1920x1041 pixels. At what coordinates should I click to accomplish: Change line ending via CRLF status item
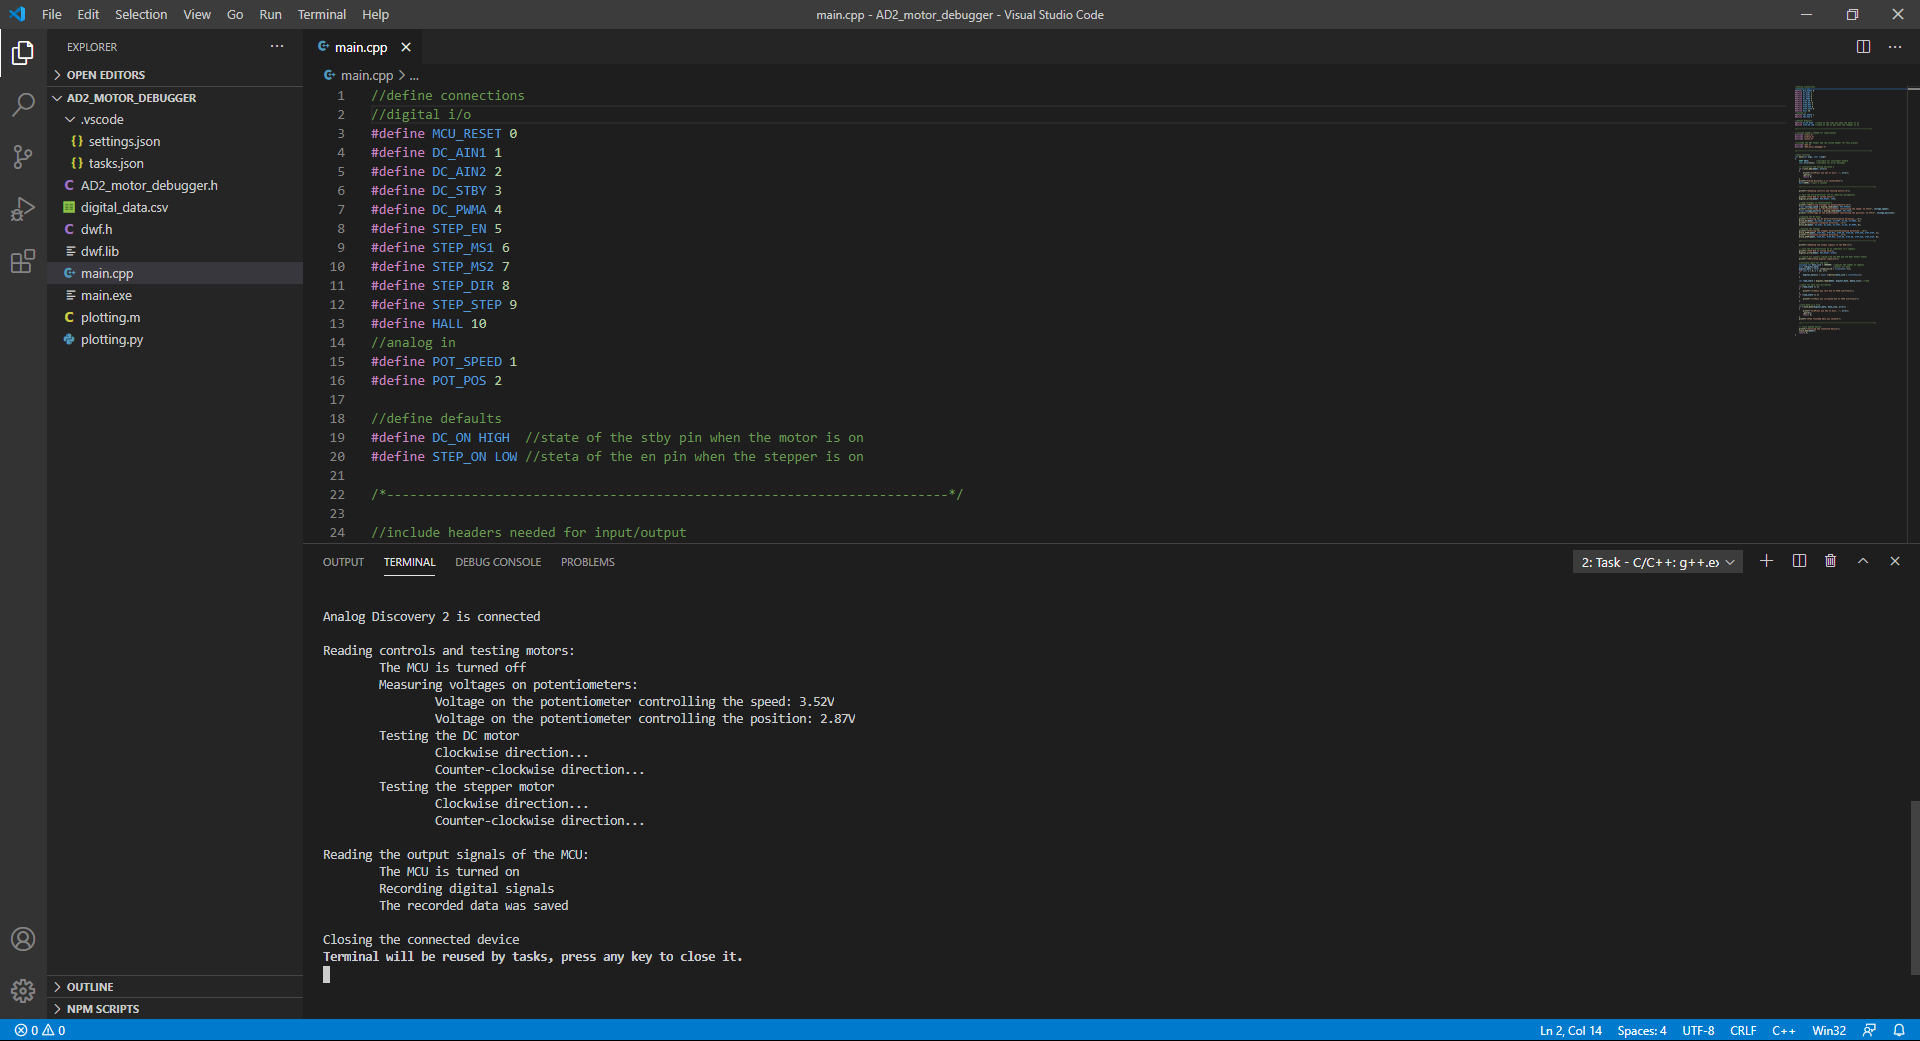tap(1743, 1030)
